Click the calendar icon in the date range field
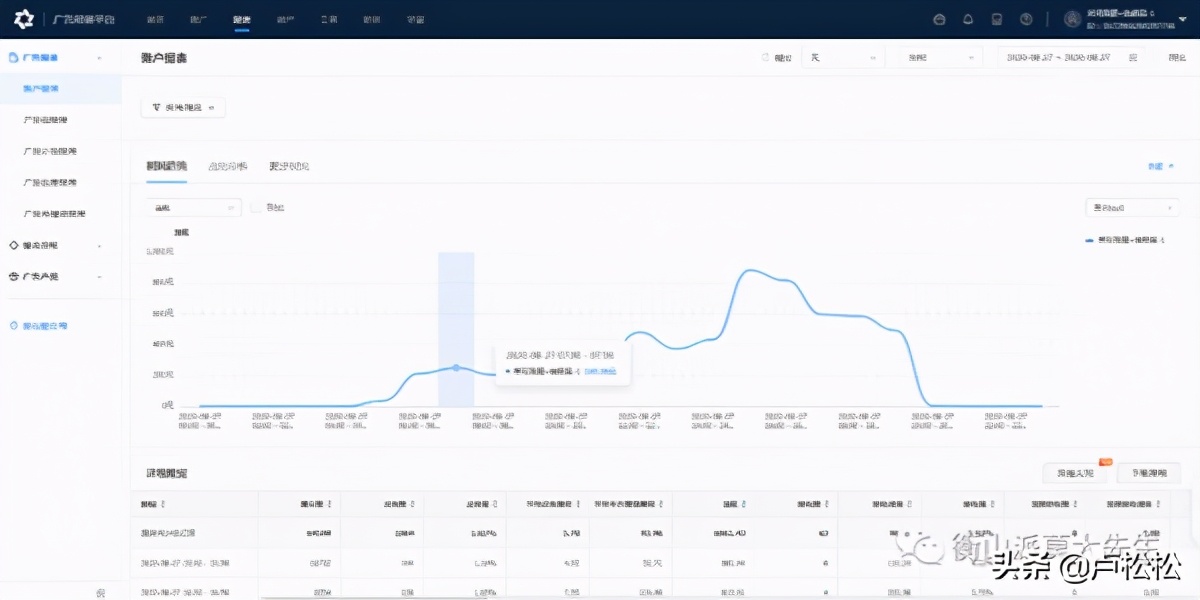 (1132, 58)
